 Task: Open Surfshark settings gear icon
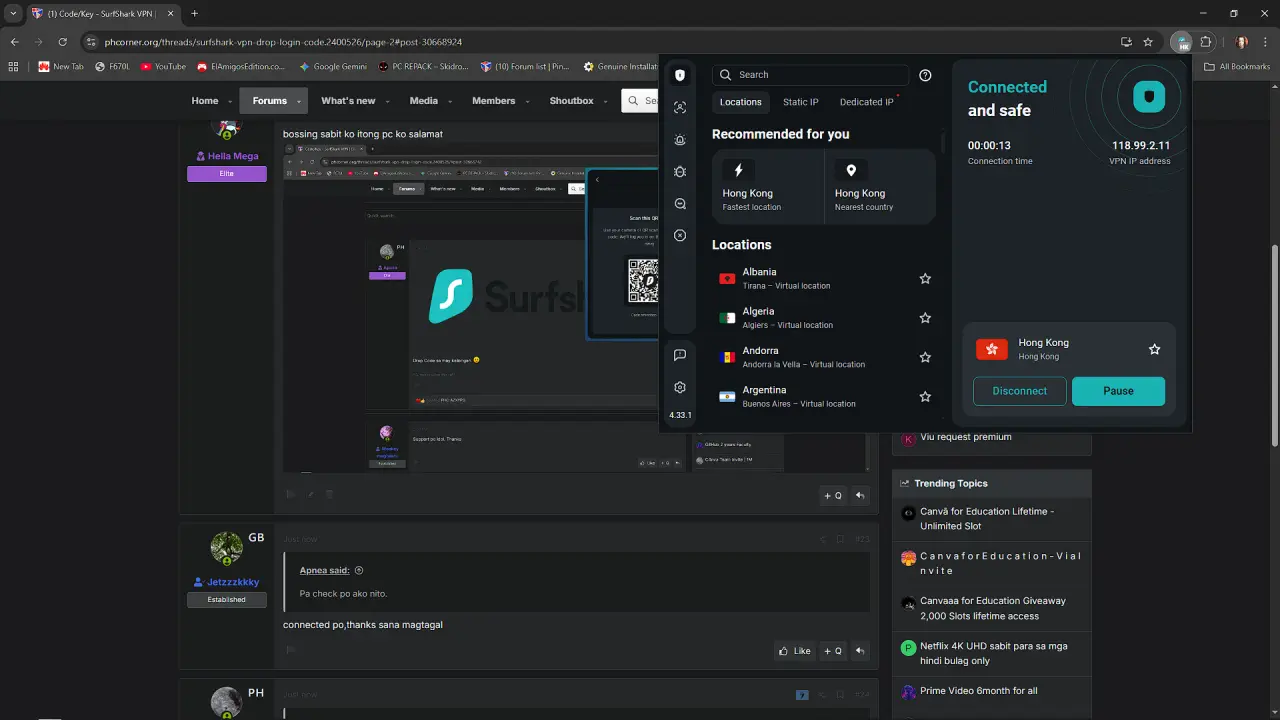680,387
